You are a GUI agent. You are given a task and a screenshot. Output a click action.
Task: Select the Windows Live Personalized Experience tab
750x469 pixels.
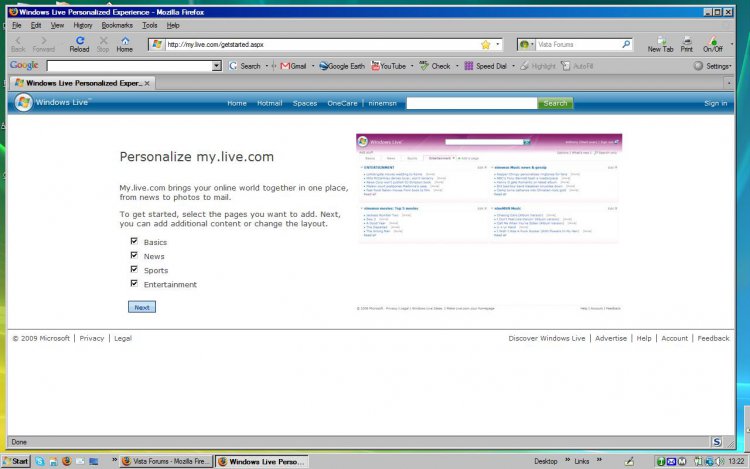click(x=81, y=83)
